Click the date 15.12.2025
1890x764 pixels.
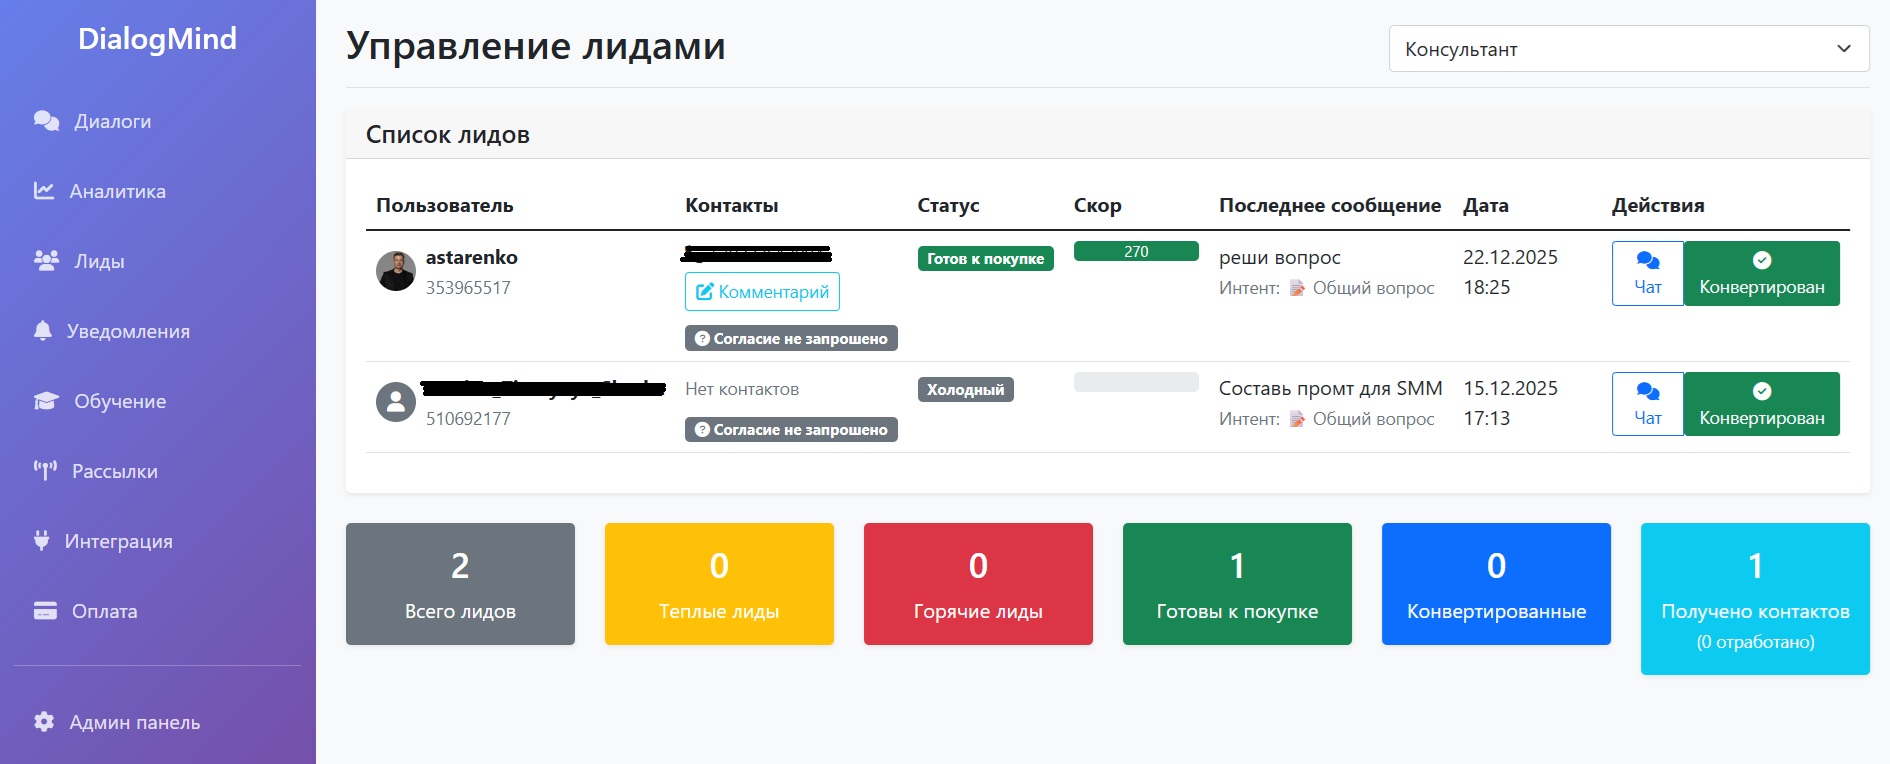(1510, 388)
